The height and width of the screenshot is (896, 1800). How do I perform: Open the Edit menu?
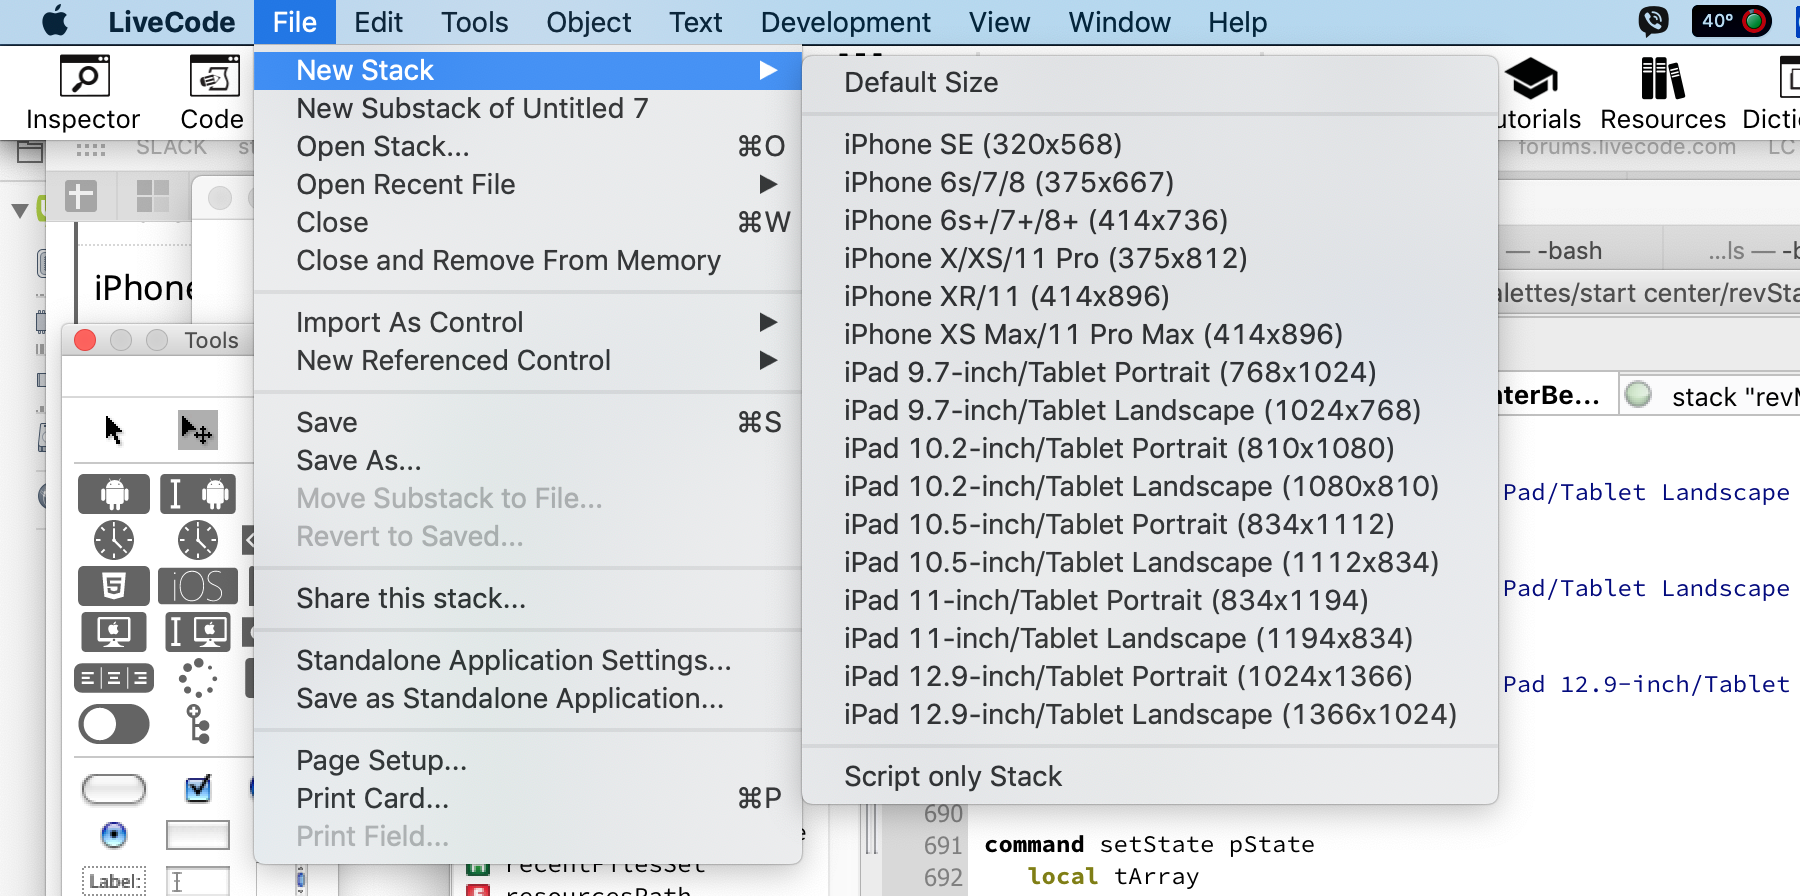[x=378, y=22]
